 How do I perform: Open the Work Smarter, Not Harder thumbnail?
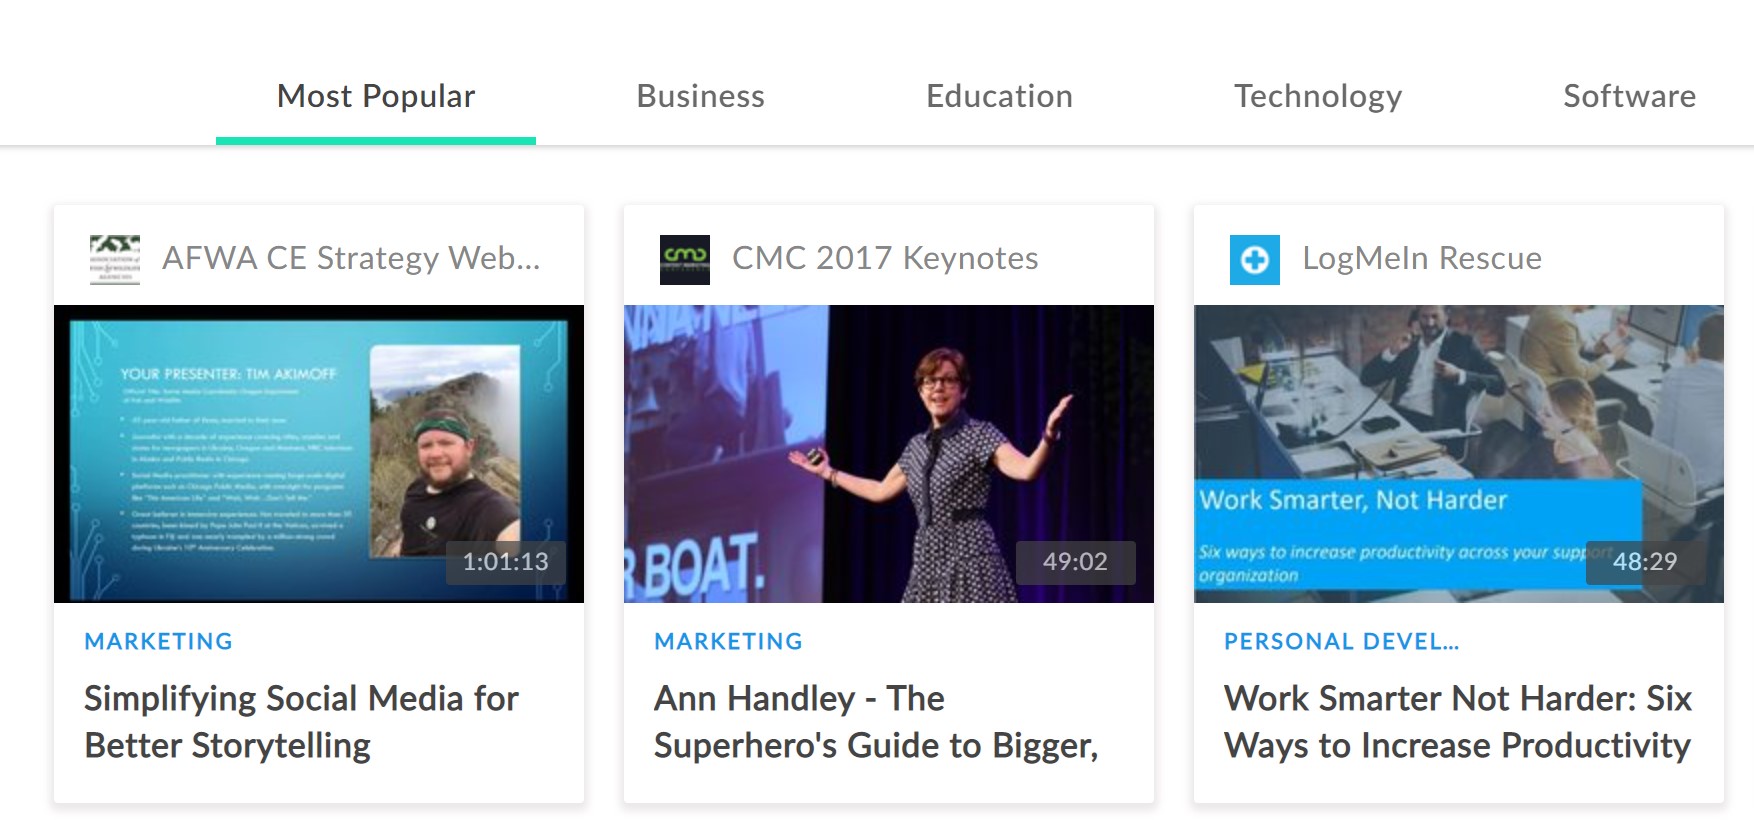click(1459, 453)
